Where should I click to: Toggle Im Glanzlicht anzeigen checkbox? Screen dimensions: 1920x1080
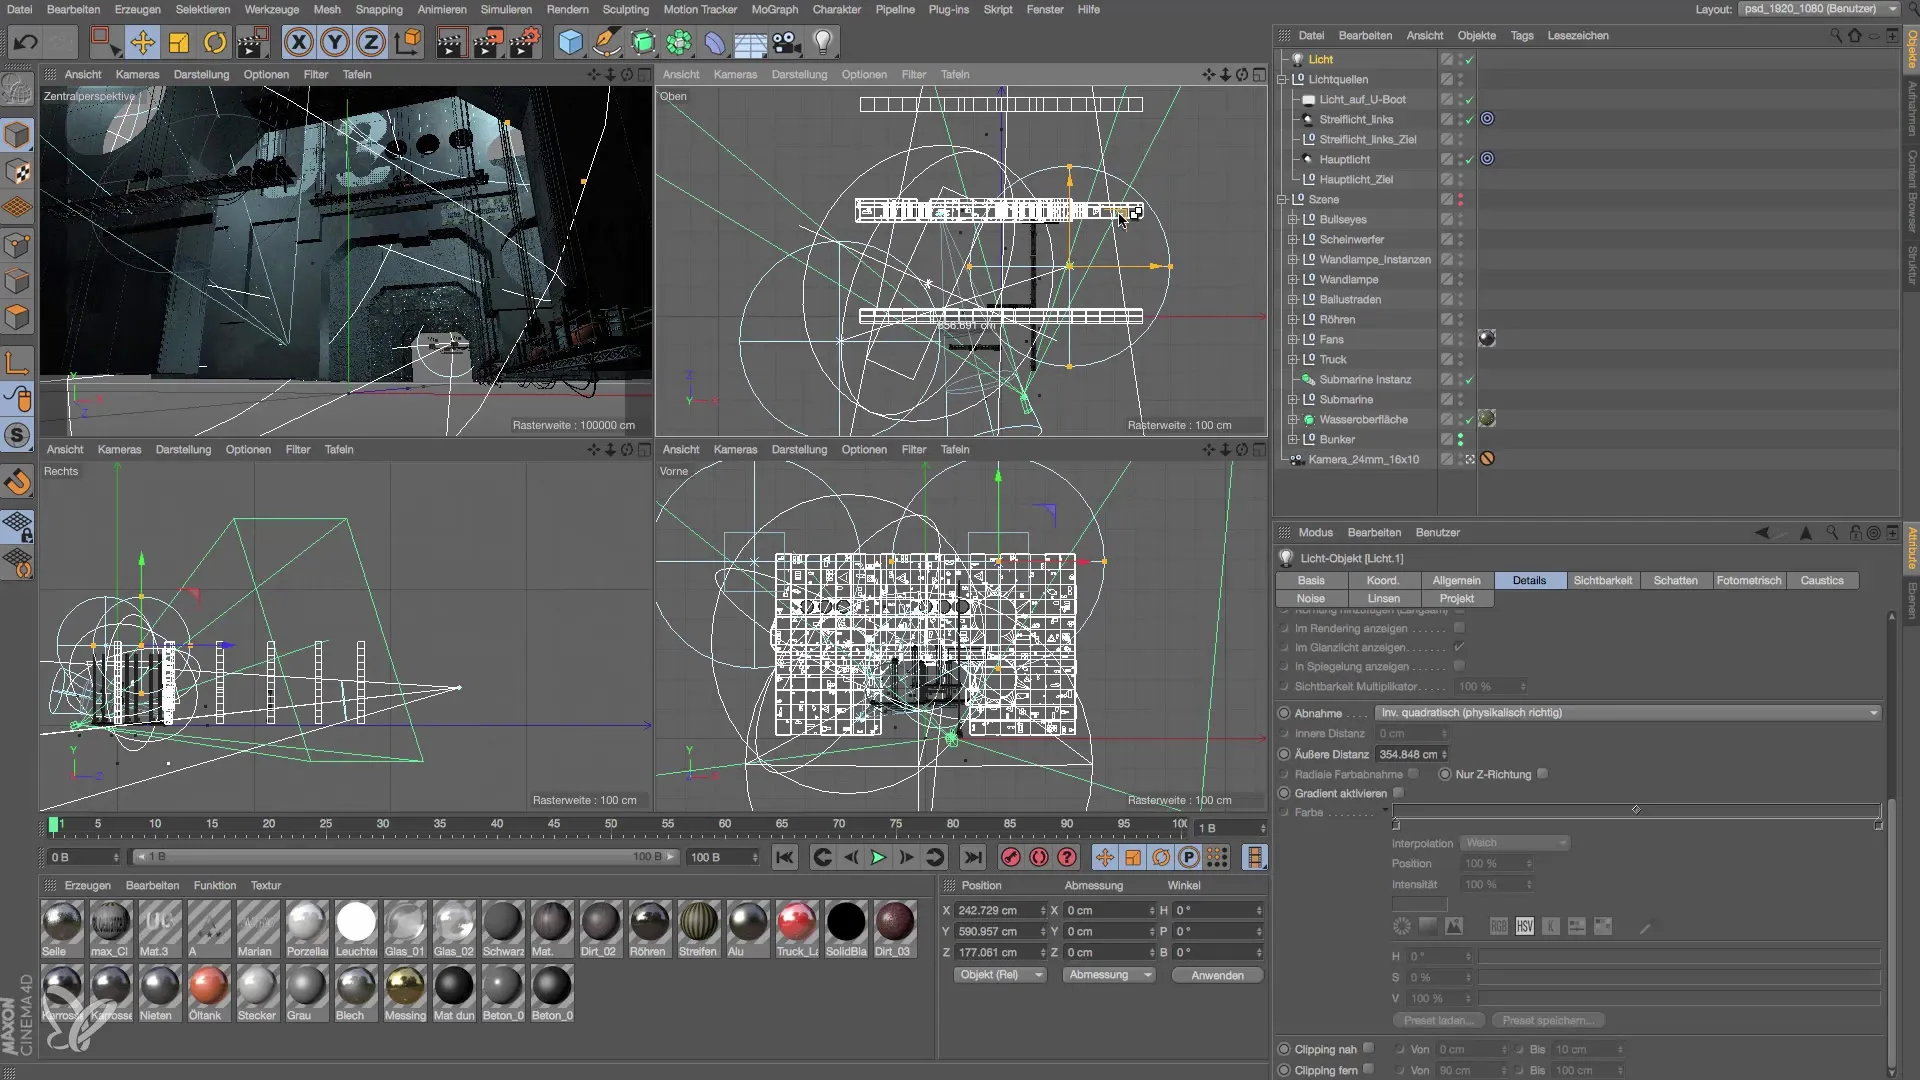click(1459, 647)
